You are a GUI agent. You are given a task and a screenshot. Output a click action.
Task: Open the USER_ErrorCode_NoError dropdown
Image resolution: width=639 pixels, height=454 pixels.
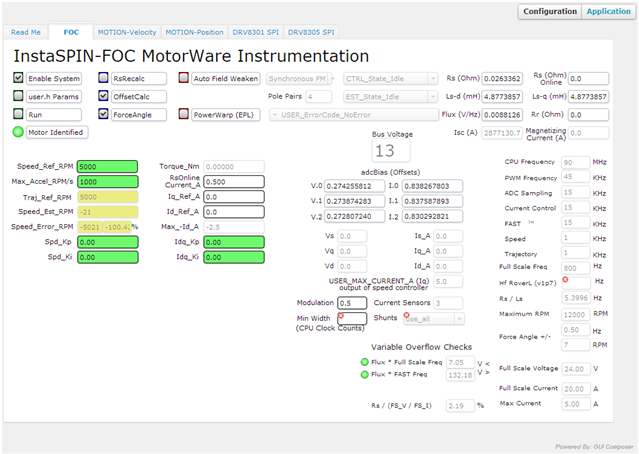(x=354, y=115)
